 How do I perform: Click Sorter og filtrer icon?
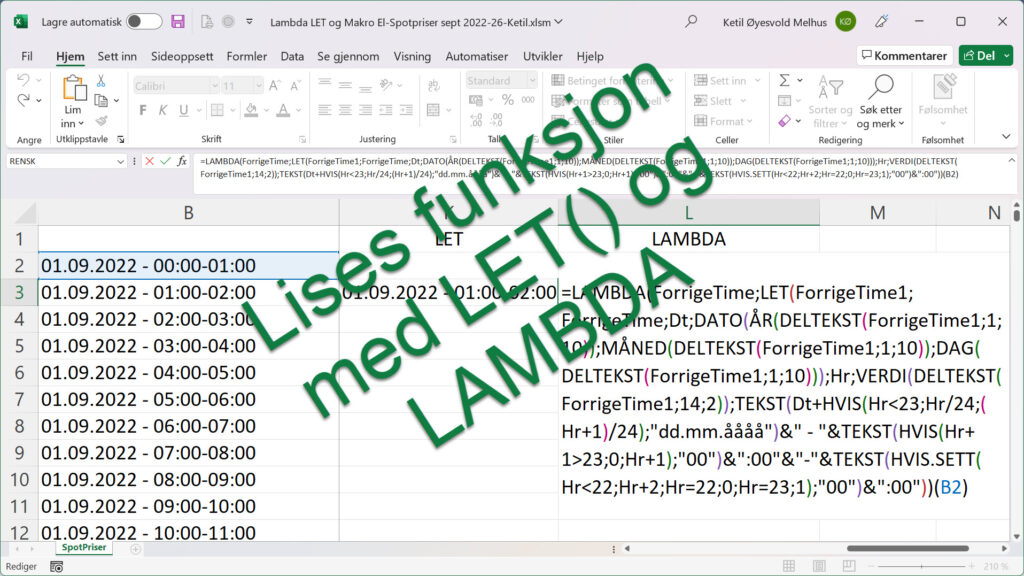pos(831,86)
